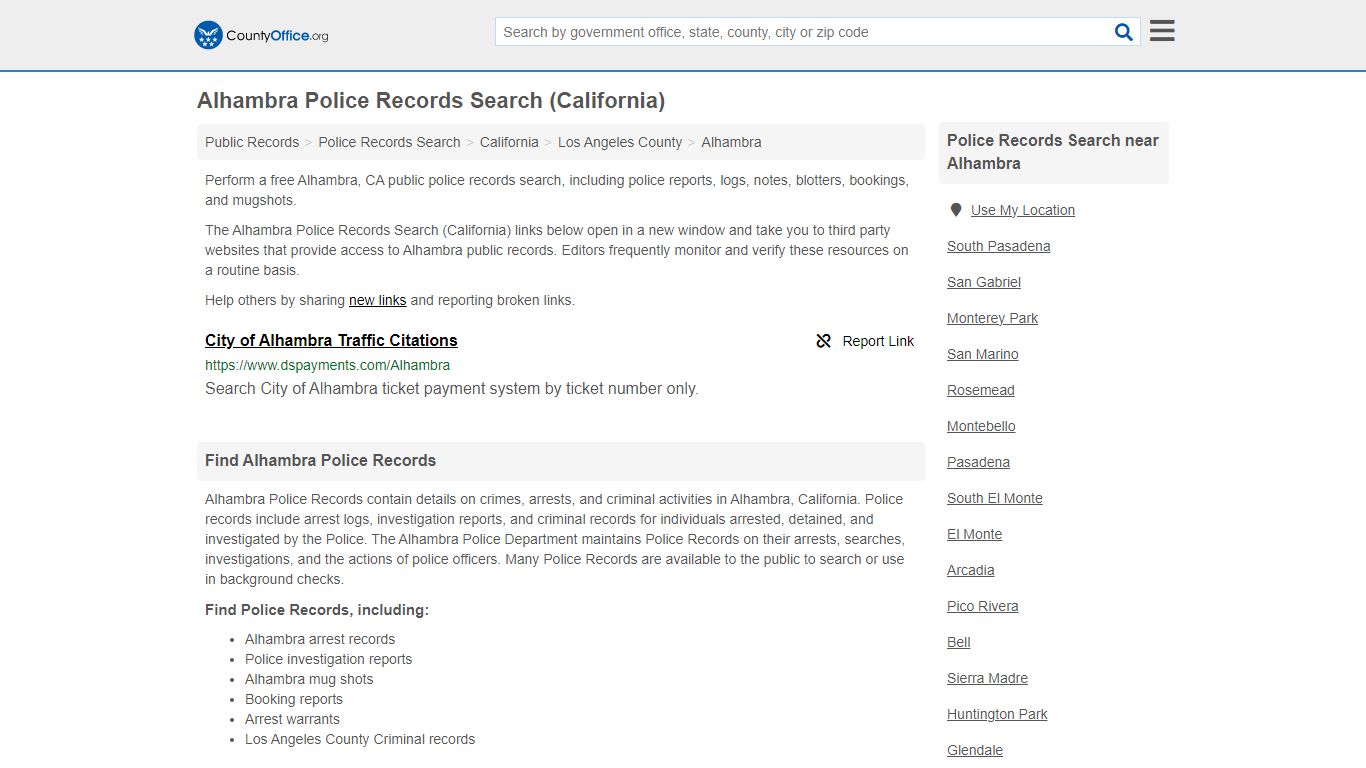Click 'Find Police Records, including:' subheading
Image resolution: width=1366 pixels, height=768 pixels.
pos(317,610)
